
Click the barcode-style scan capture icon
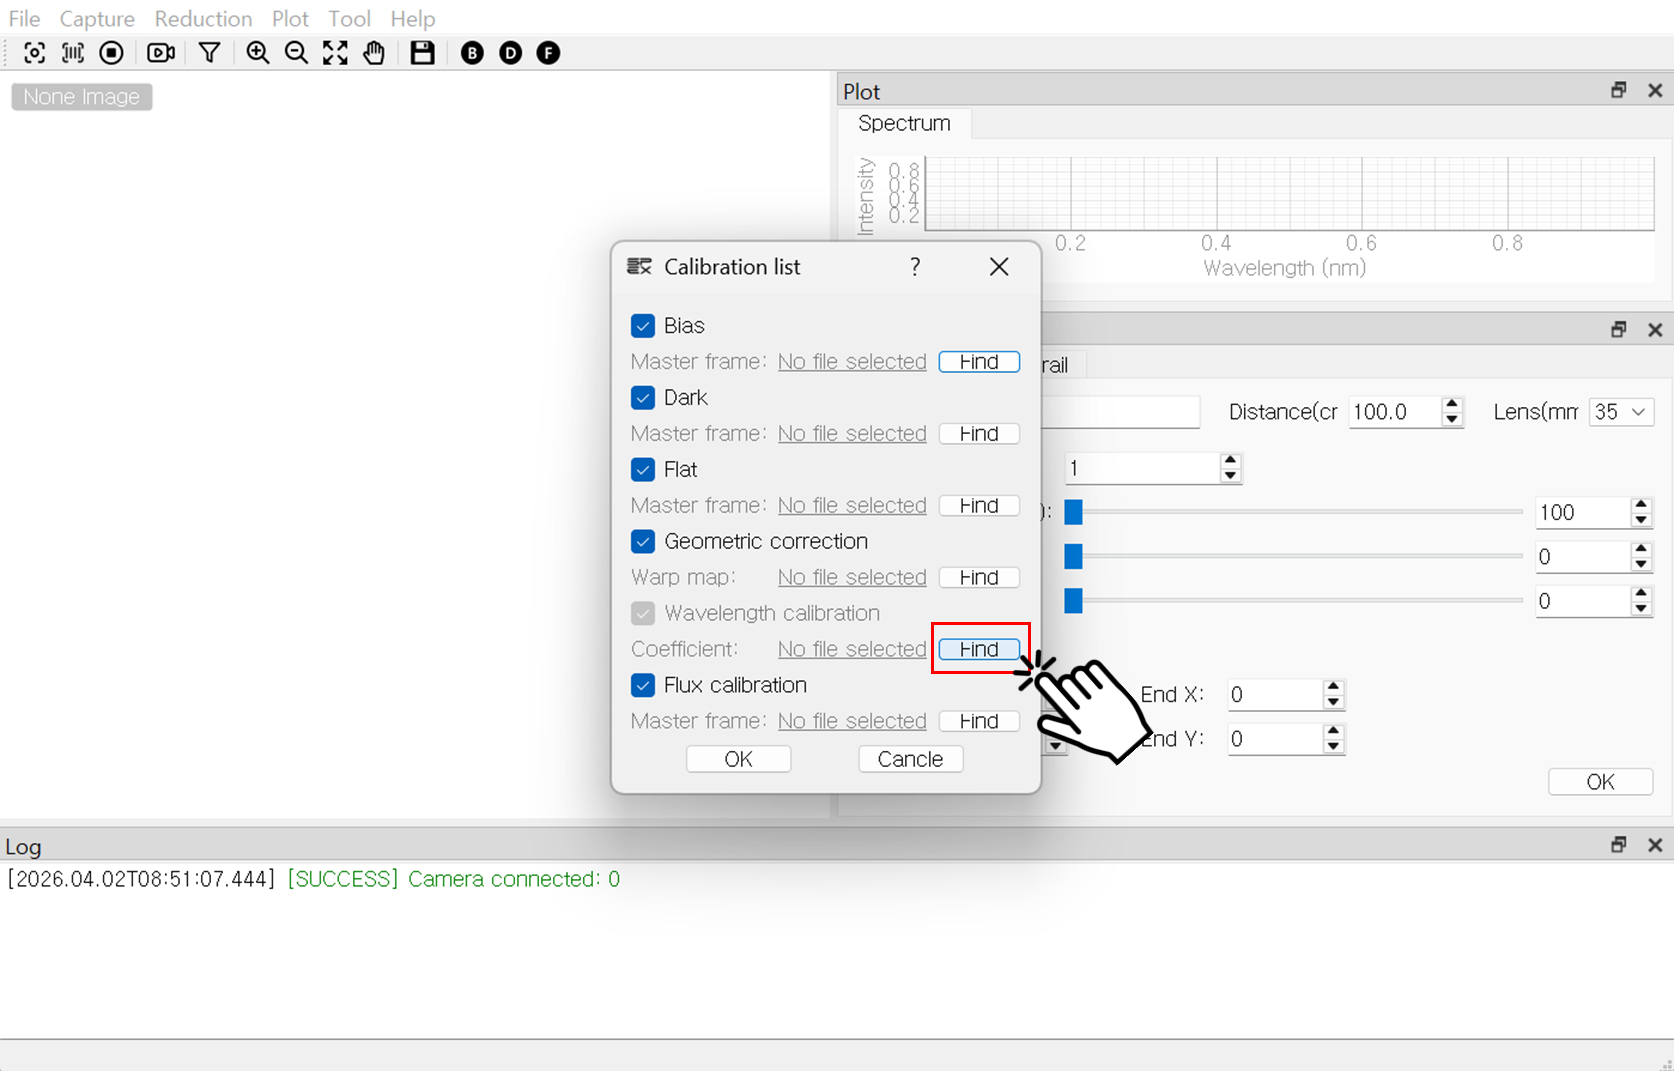(73, 53)
